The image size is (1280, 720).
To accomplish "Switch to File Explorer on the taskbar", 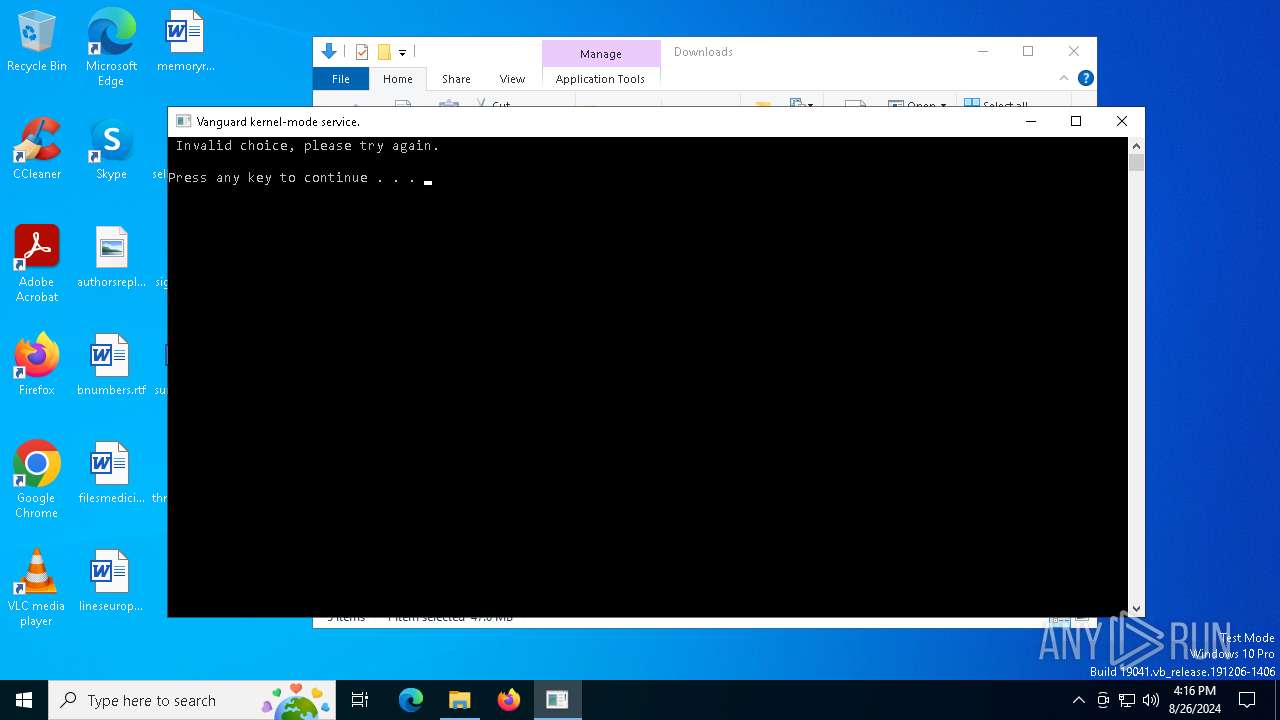I will (x=459, y=700).
